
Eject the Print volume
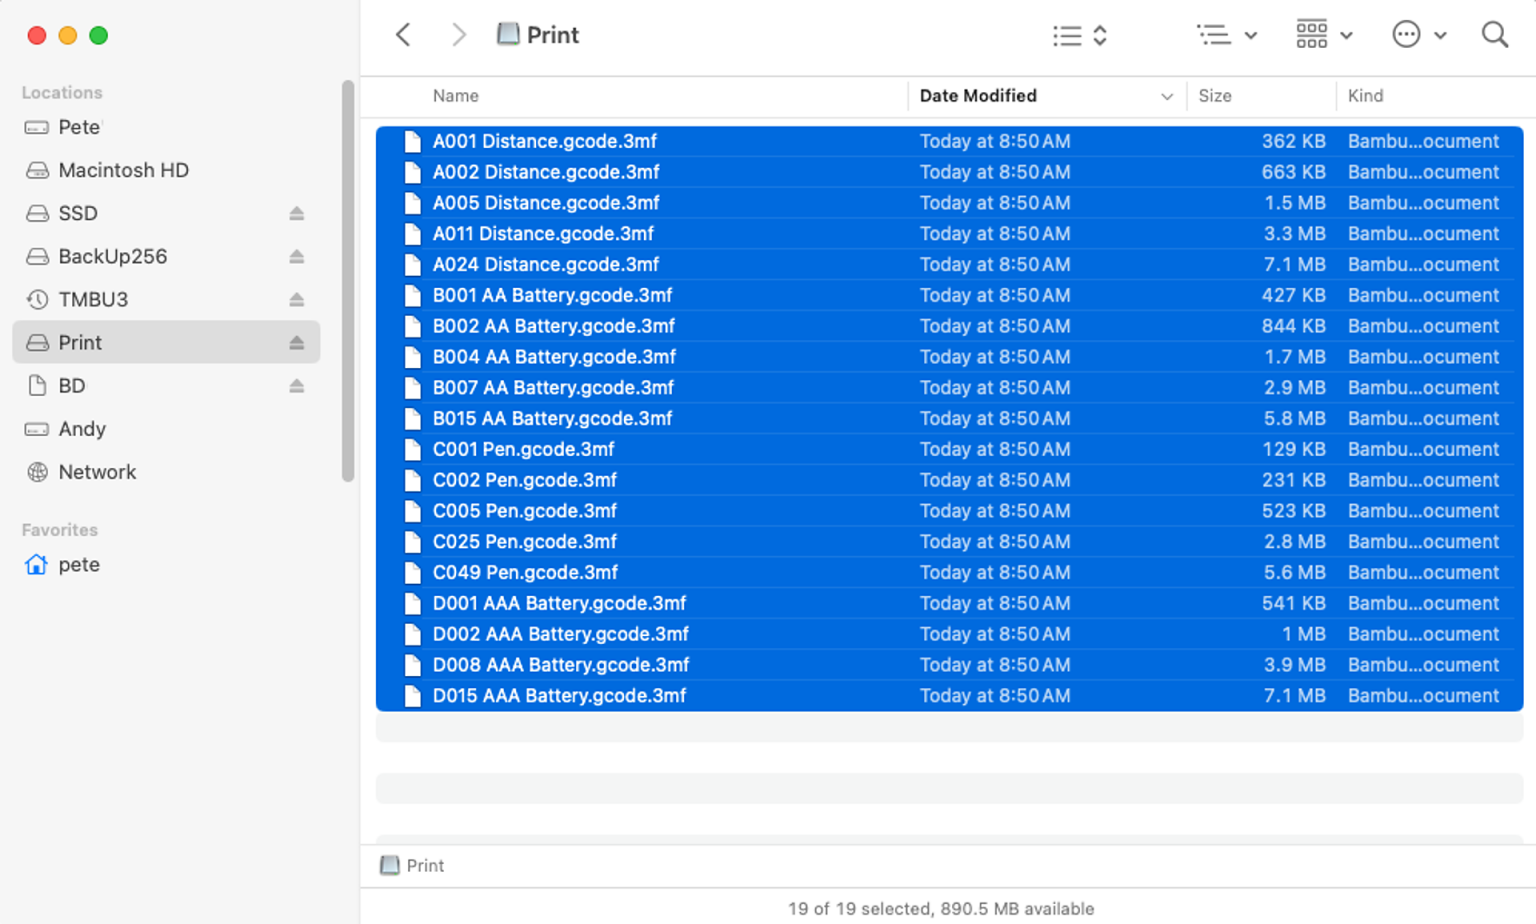tap(297, 343)
